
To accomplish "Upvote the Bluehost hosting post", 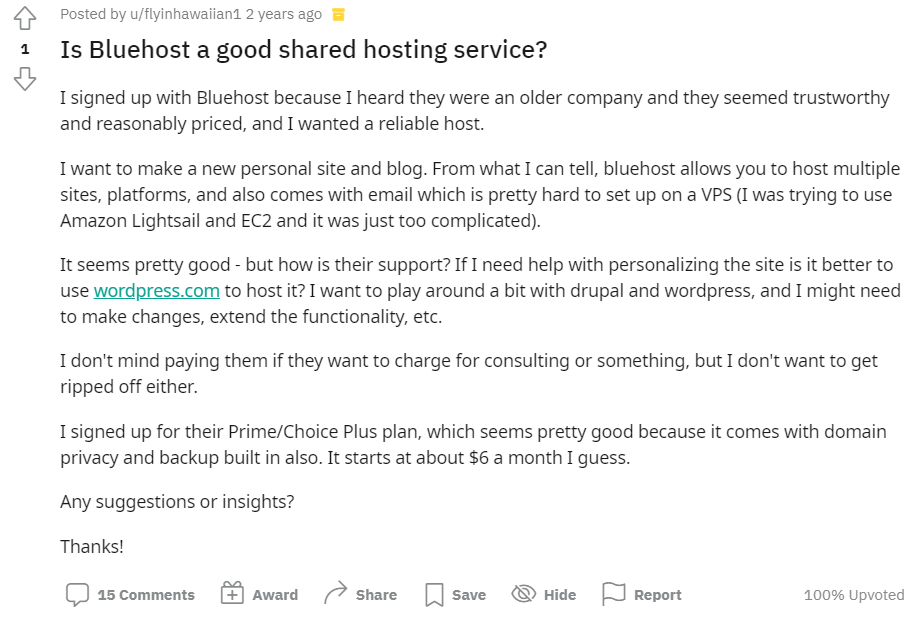I will (x=25, y=18).
